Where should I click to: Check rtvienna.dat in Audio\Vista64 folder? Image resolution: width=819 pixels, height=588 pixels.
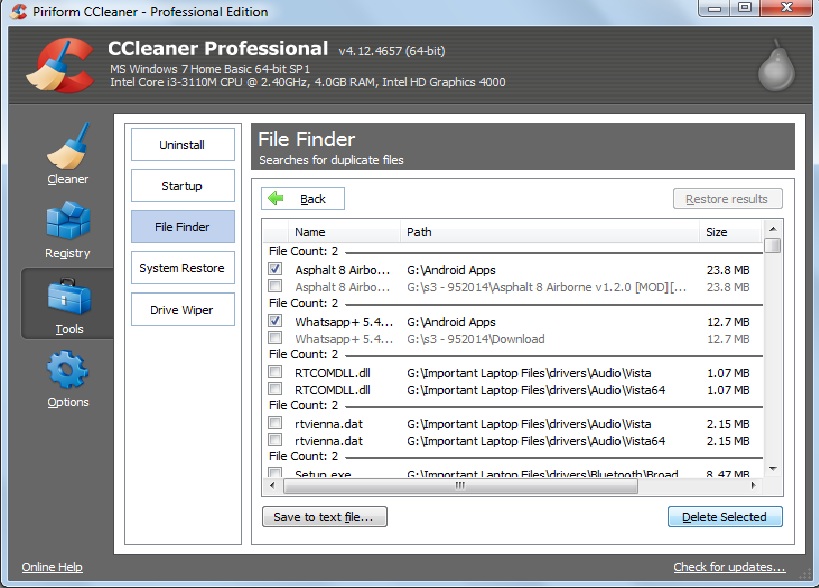tap(275, 440)
